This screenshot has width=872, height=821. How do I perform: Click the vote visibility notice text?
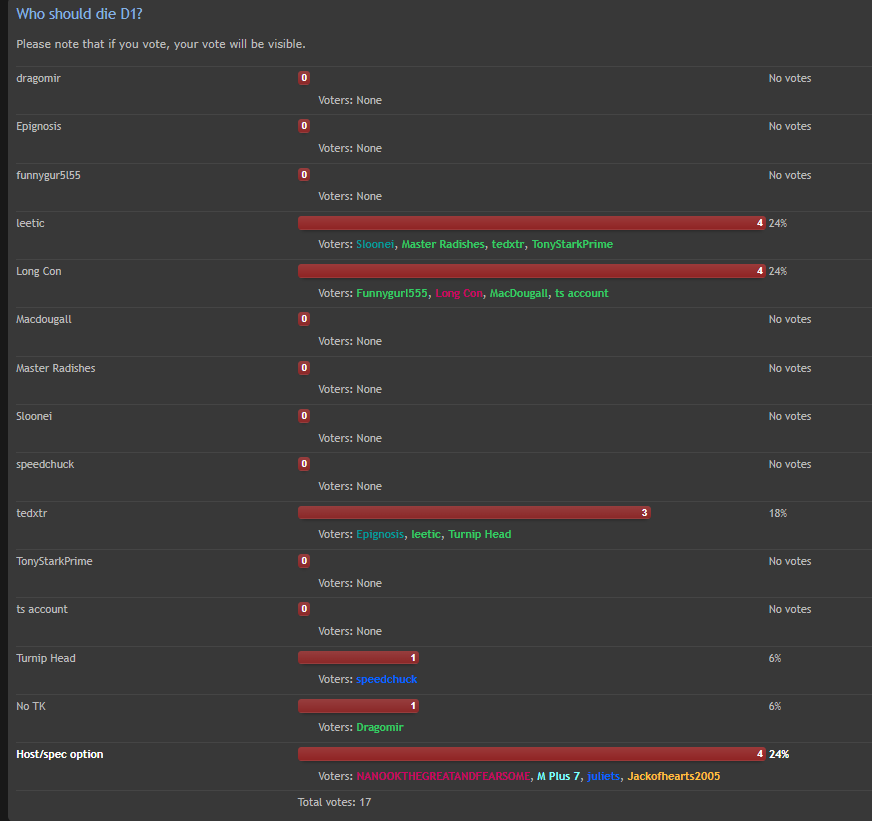(x=161, y=44)
